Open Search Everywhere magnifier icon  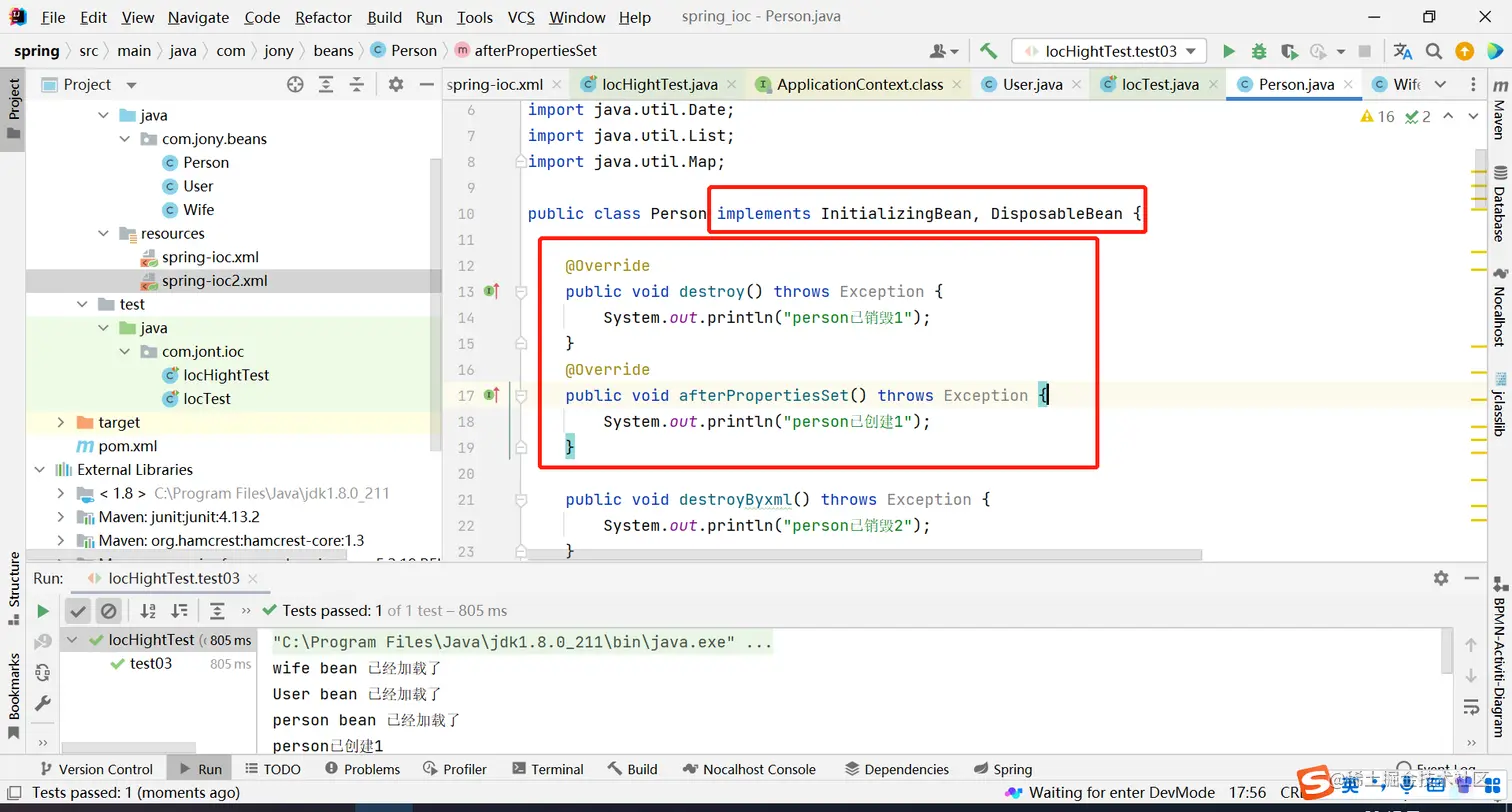tap(1433, 51)
